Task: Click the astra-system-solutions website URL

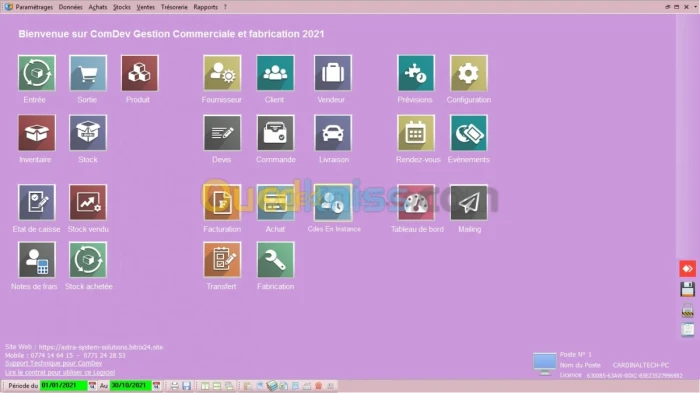Action: pyautogui.click(x=100, y=347)
